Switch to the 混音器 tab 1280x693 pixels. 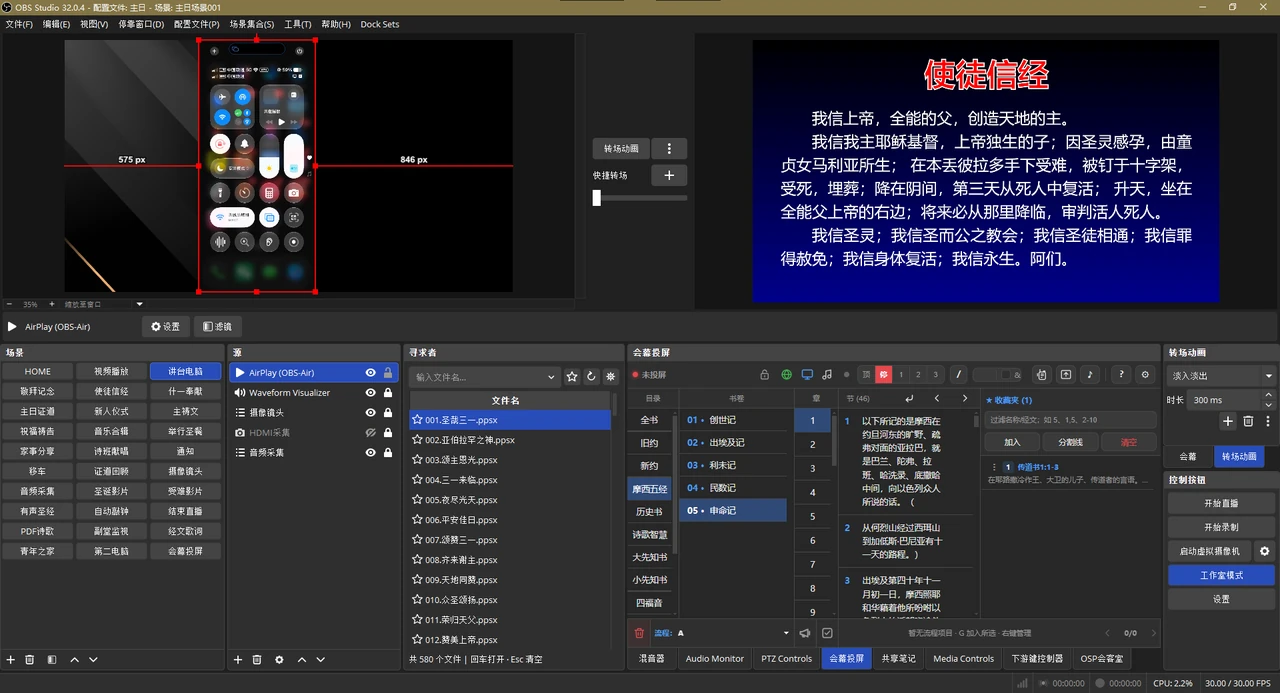pyautogui.click(x=652, y=659)
